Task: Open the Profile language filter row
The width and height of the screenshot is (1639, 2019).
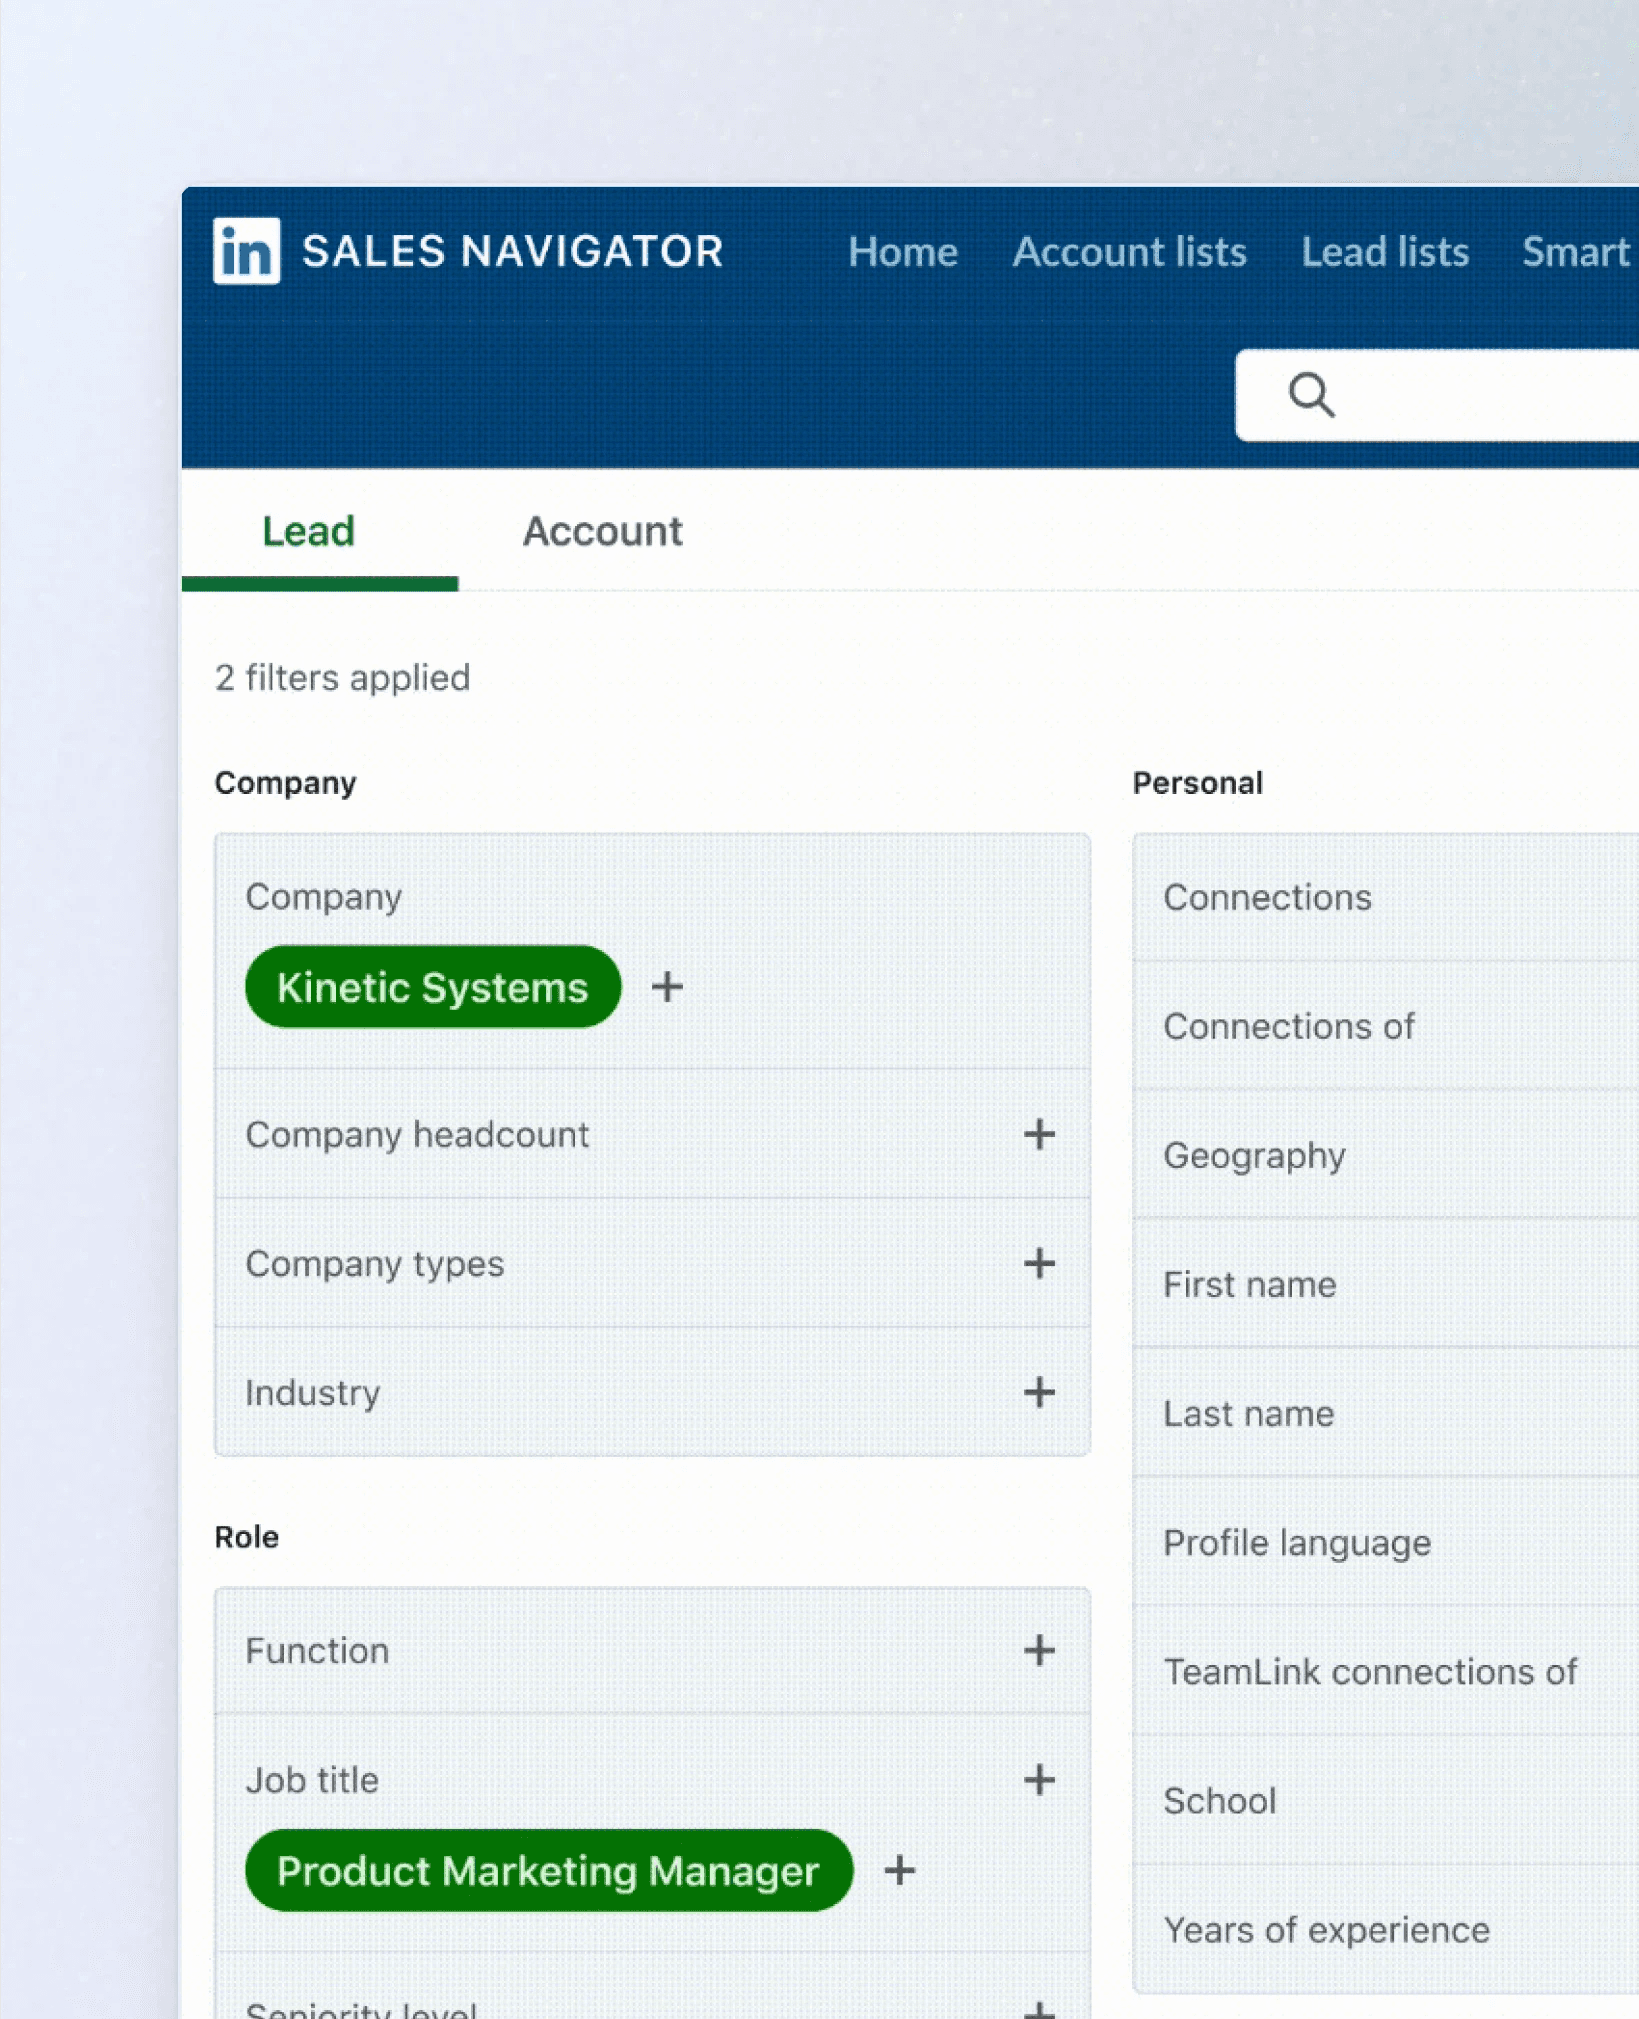Action: tap(1386, 1542)
